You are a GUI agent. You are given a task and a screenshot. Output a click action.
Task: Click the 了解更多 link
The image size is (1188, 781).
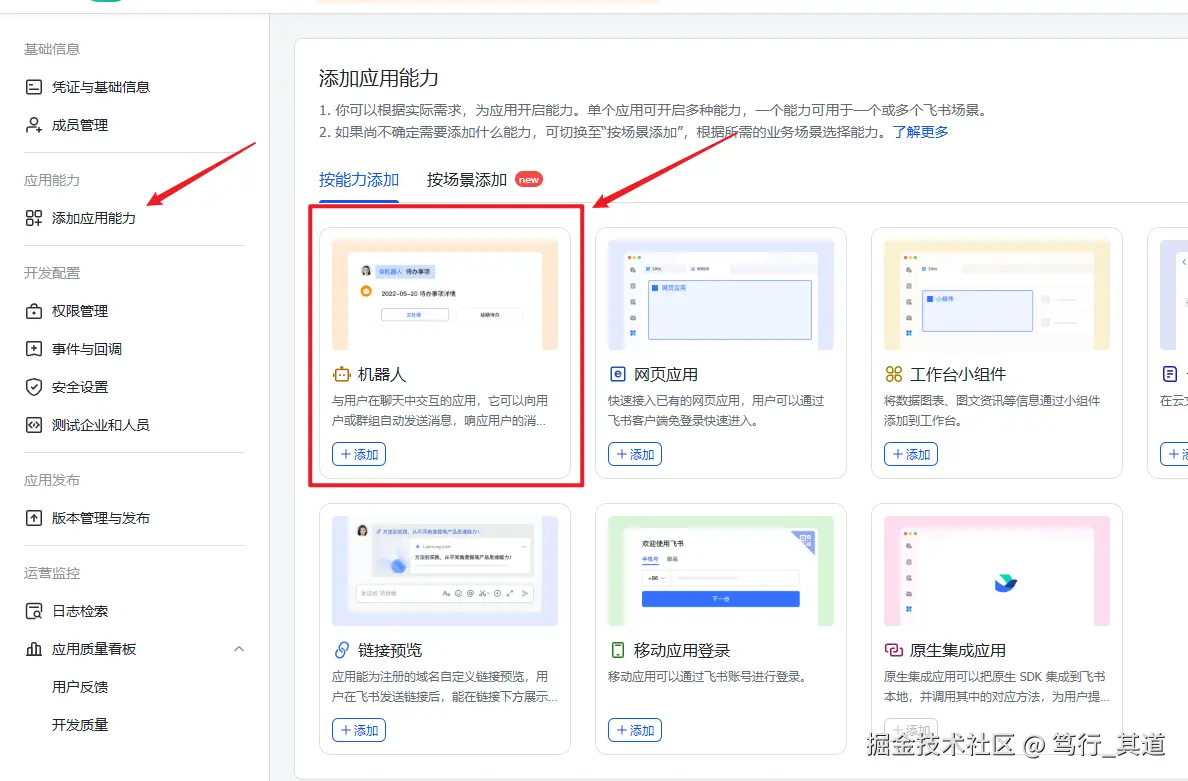(x=921, y=132)
